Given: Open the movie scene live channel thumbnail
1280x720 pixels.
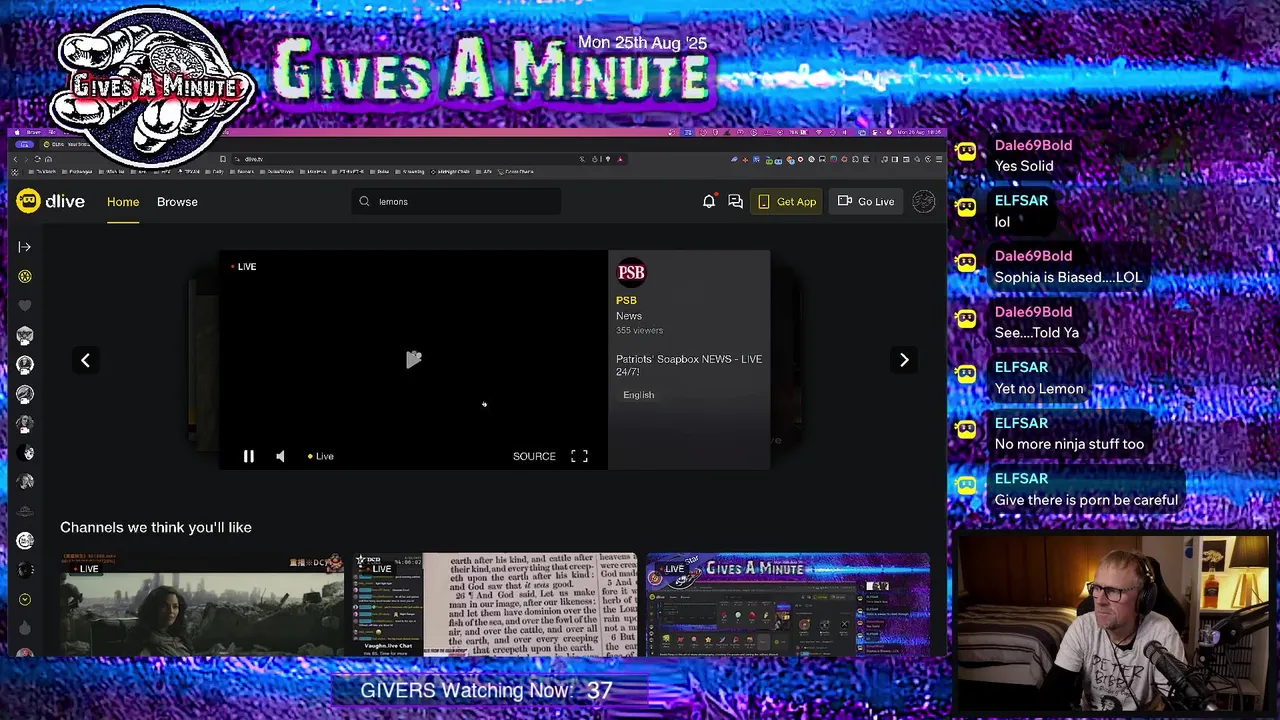Looking at the screenshot, I should 201,604.
